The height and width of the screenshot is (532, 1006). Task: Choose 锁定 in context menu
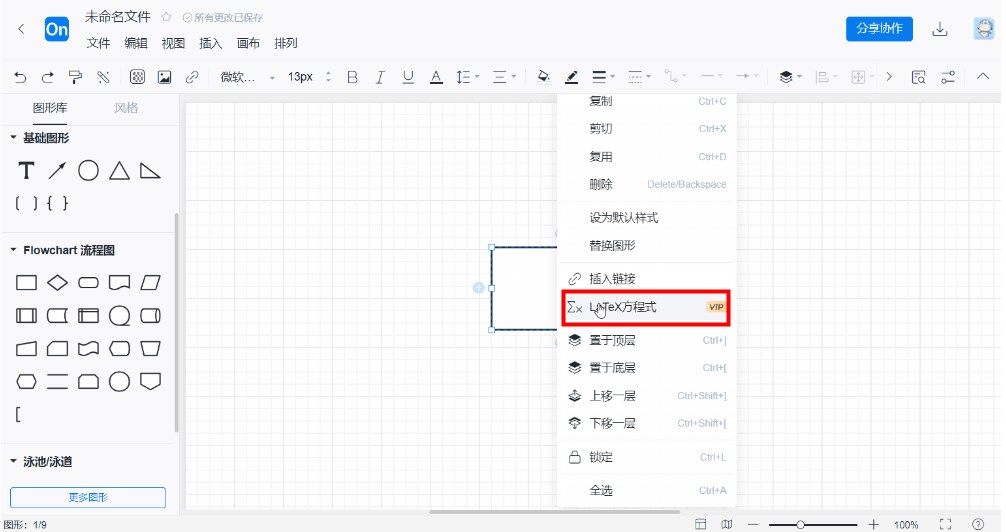[x=645, y=457]
